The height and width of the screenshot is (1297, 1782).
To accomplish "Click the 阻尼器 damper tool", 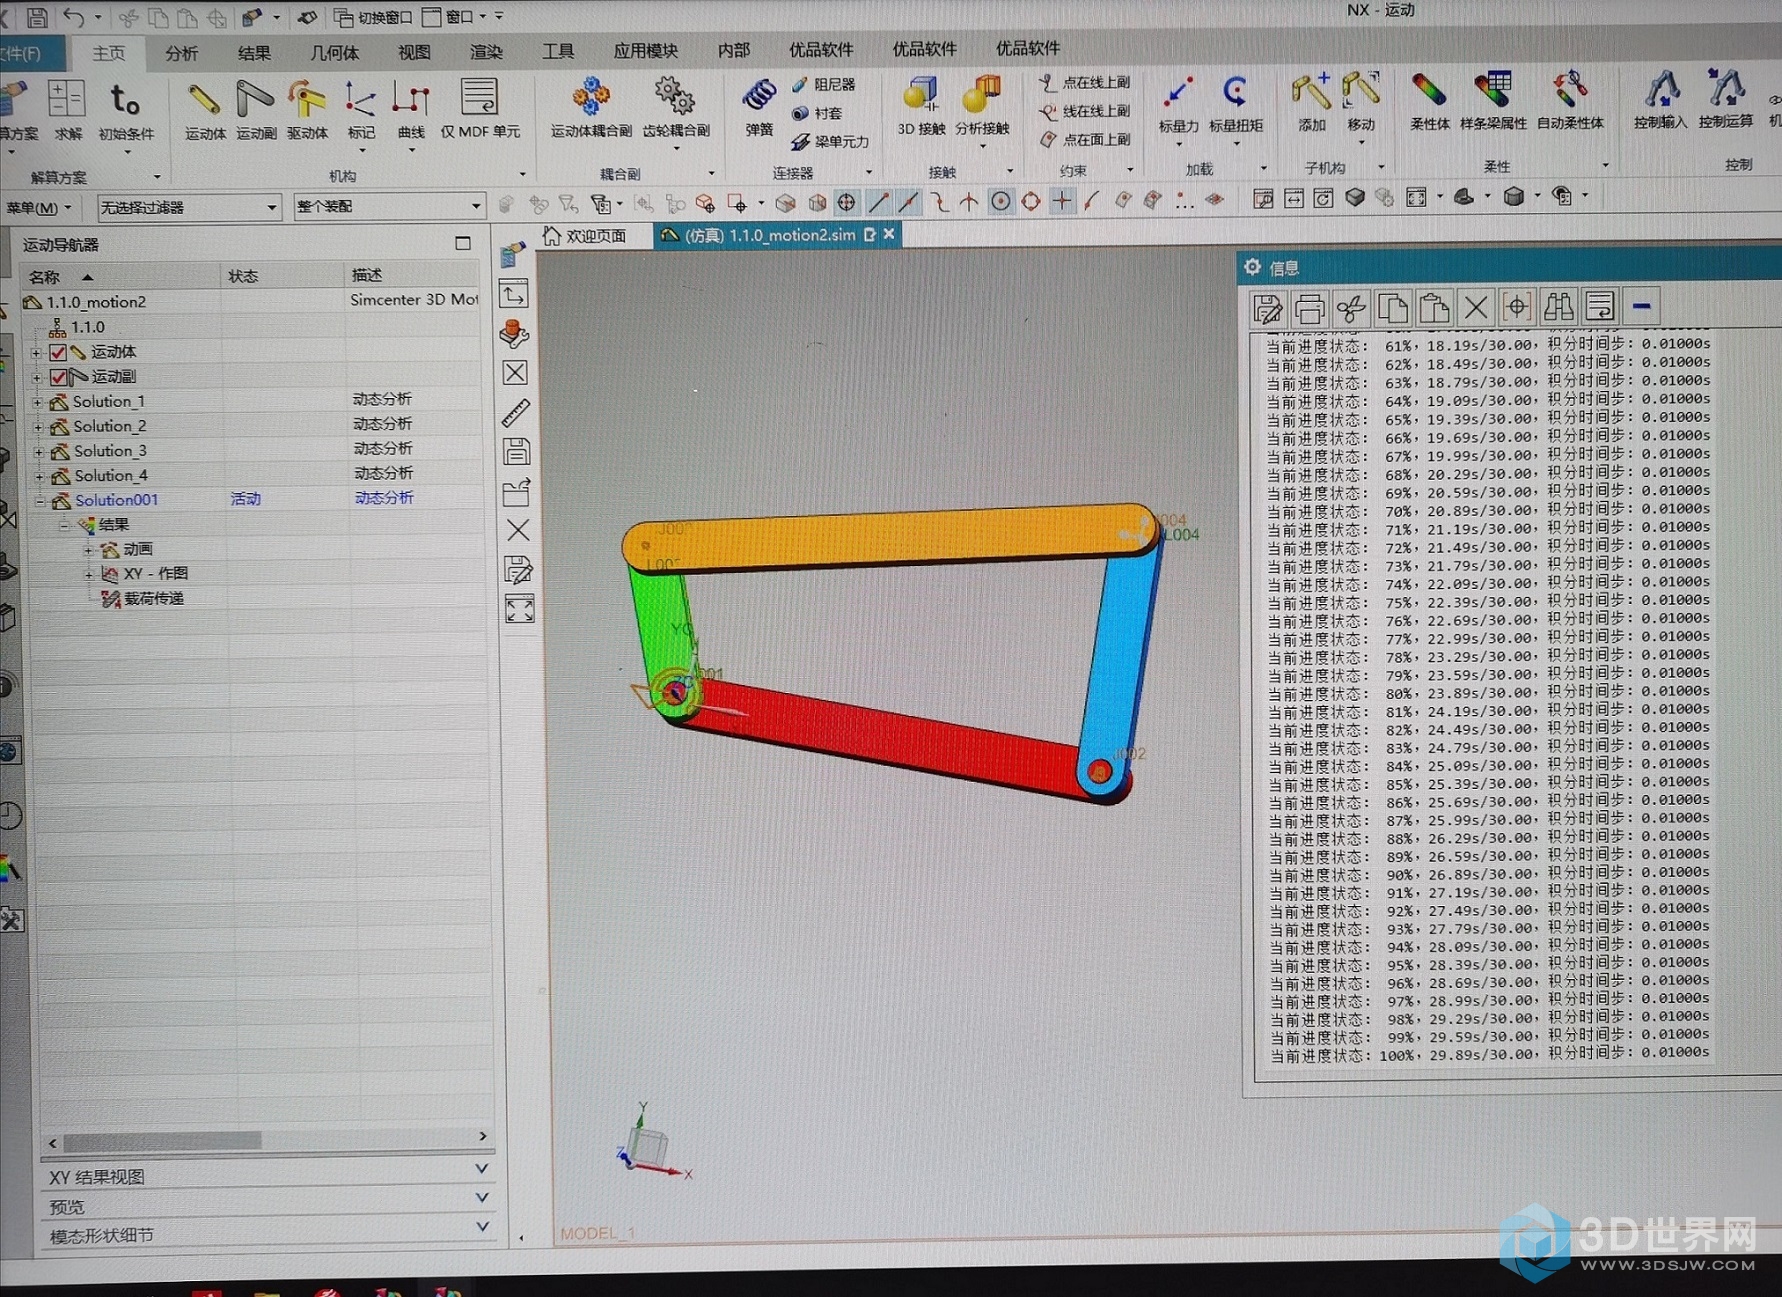I will [x=824, y=85].
